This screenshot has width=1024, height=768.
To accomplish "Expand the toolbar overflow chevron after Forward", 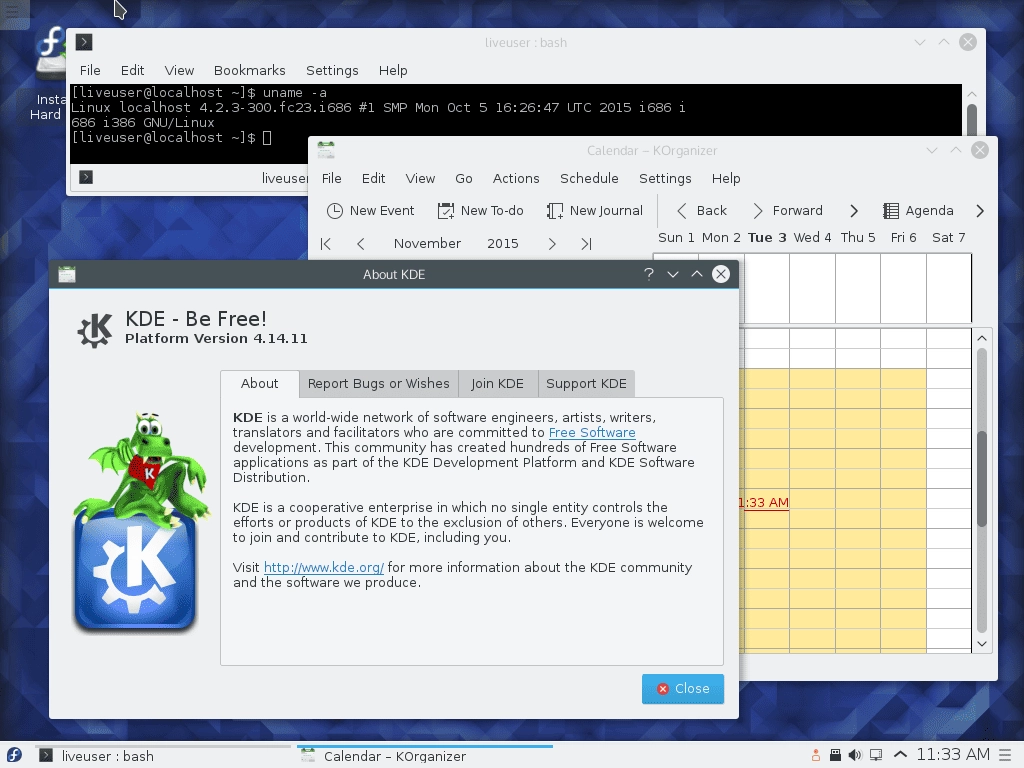I will [x=854, y=210].
